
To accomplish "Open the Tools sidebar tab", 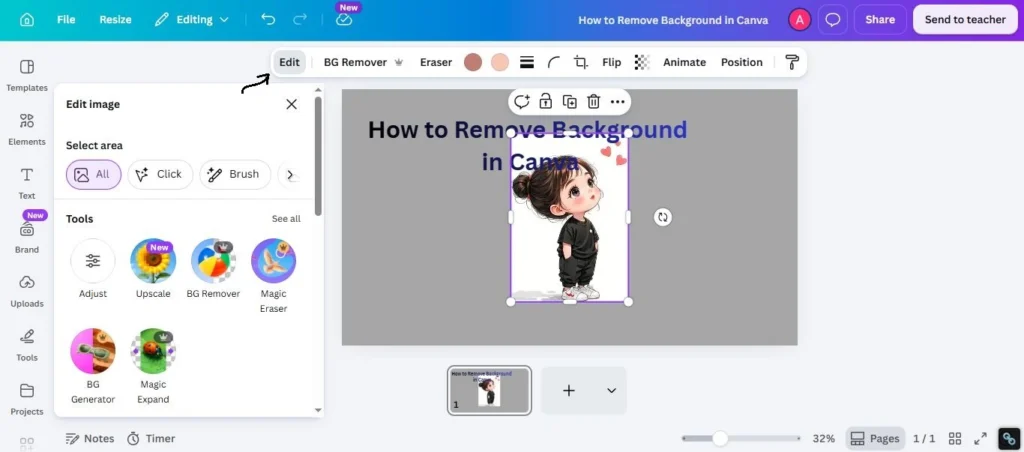I will pos(27,346).
